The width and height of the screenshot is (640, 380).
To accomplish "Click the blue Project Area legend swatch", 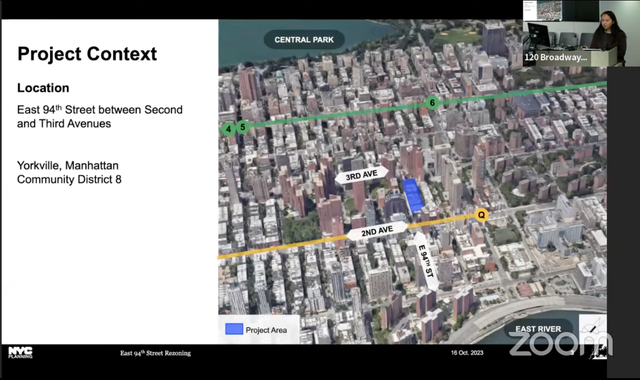I will click(234, 329).
